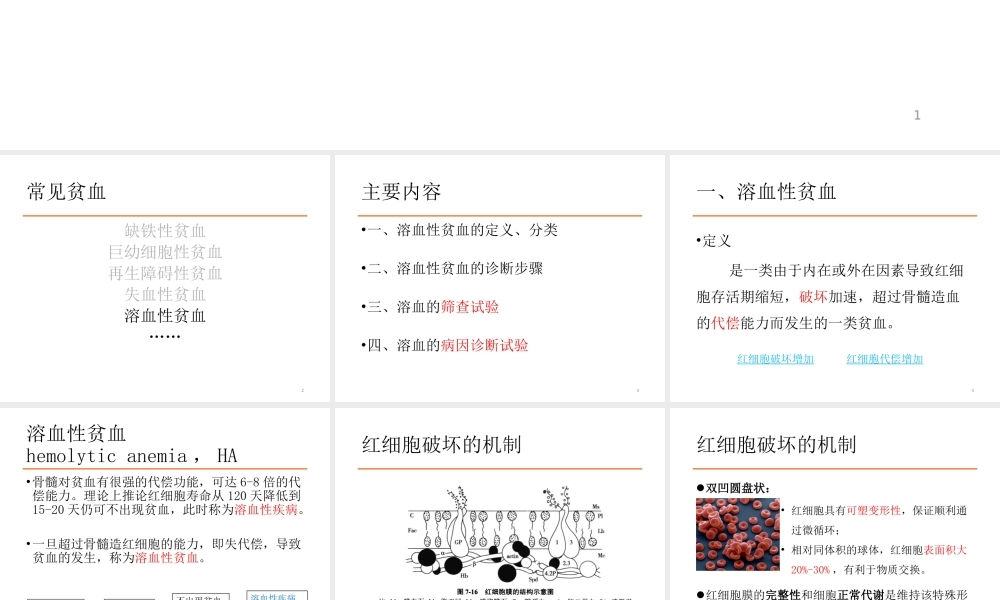Open the 红细胞破坏增加 hyperlink
The height and width of the screenshot is (600, 1000).
point(775,359)
